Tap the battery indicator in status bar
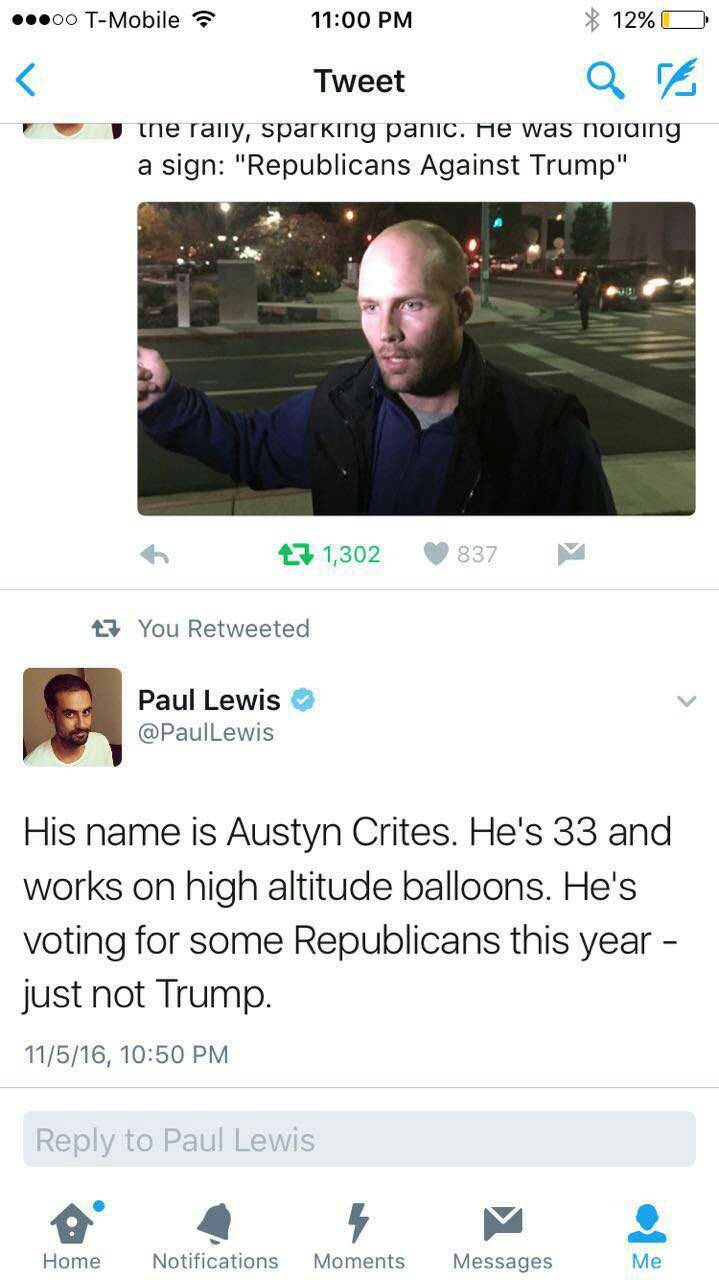The height and width of the screenshot is (1280, 719). (x=683, y=20)
